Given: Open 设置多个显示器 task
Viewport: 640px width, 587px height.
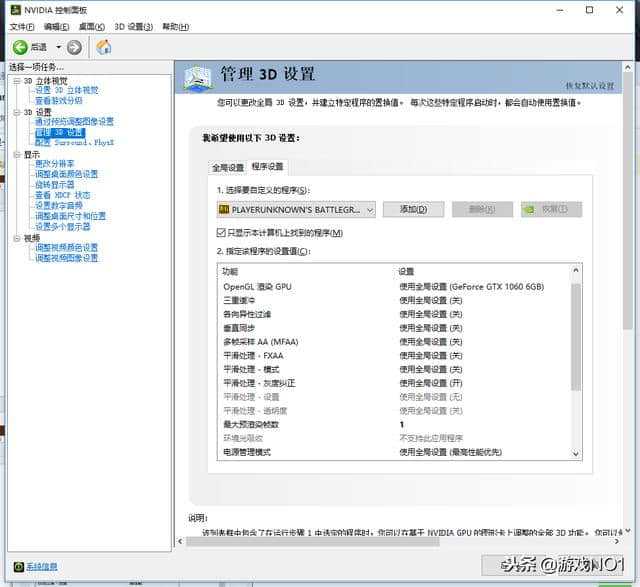Looking at the screenshot, I should click(62, 227).
